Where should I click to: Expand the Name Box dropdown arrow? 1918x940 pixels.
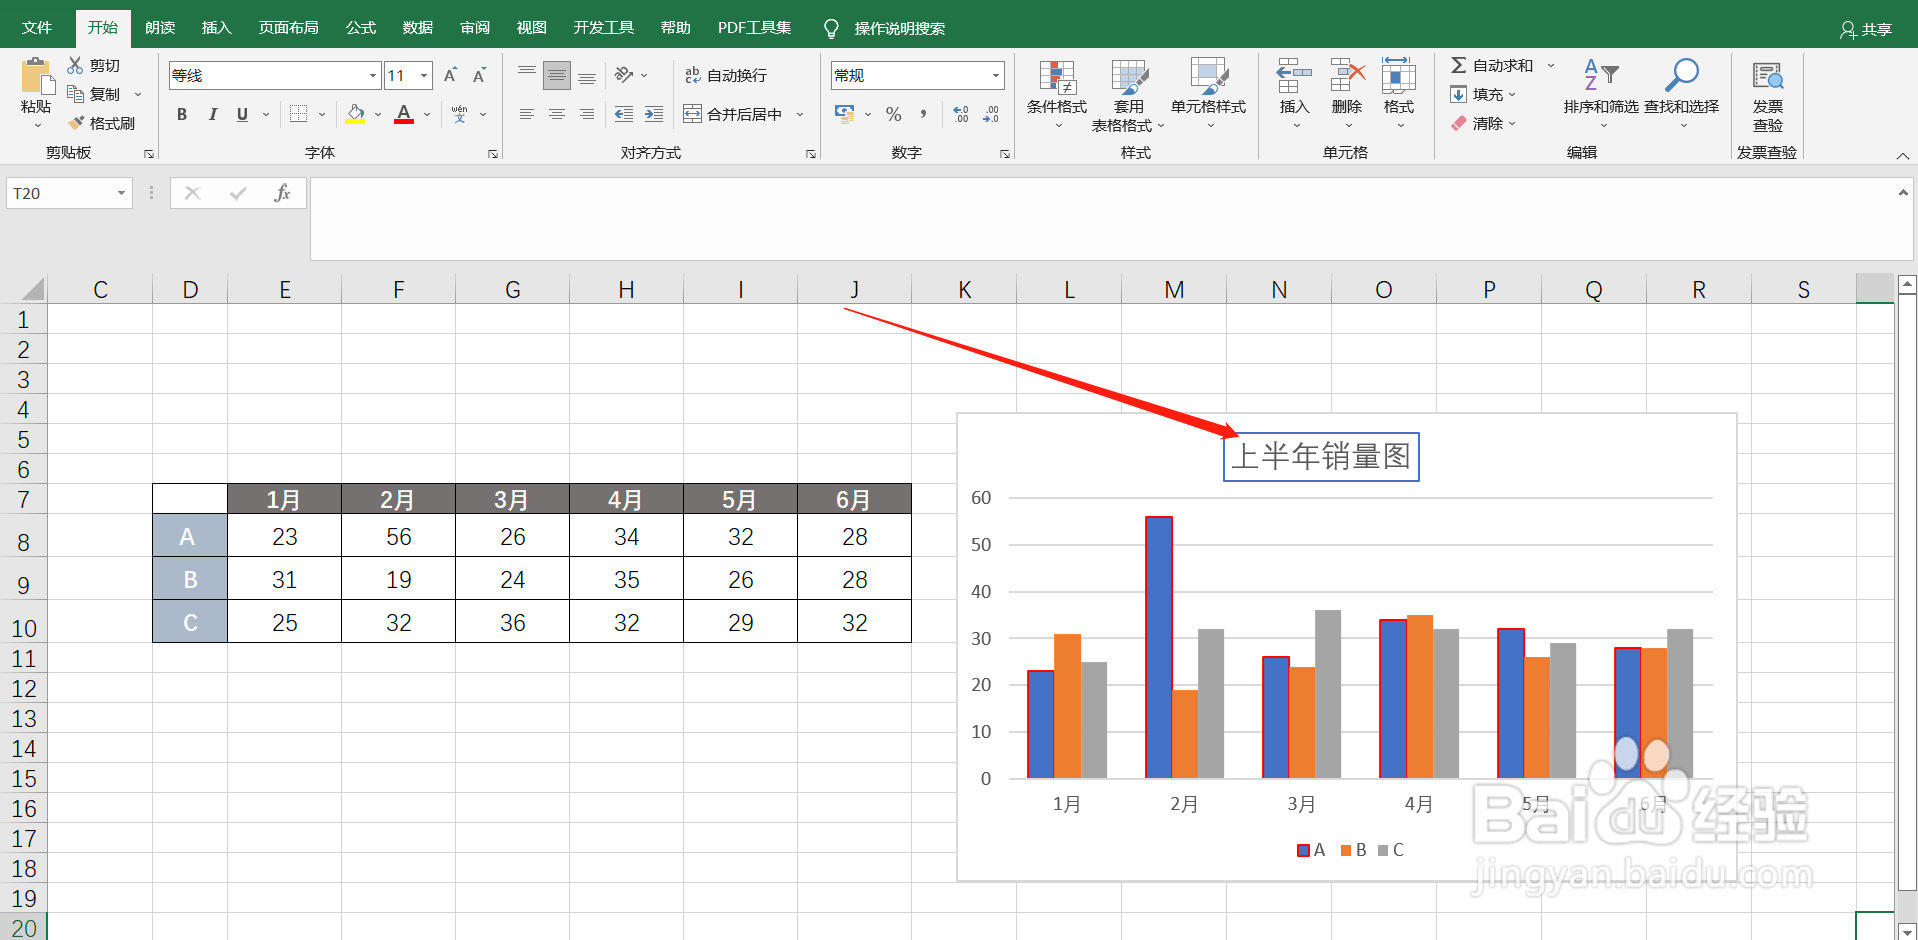click(121, 193)
